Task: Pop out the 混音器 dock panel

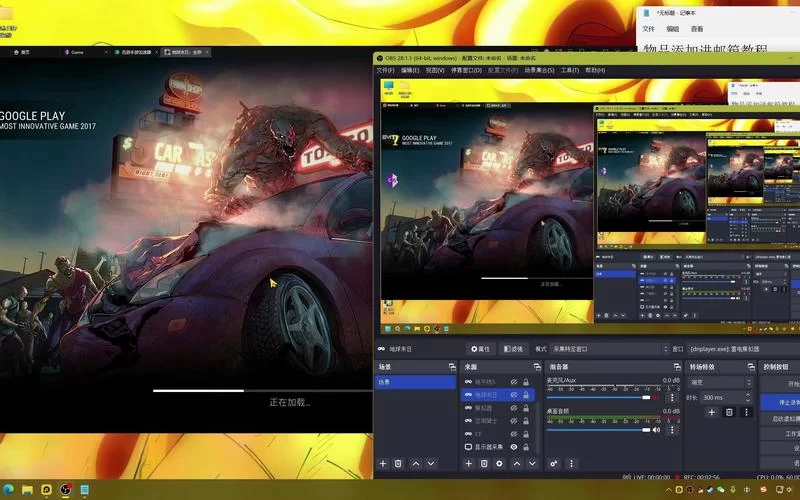Action: tap(677, 367)
